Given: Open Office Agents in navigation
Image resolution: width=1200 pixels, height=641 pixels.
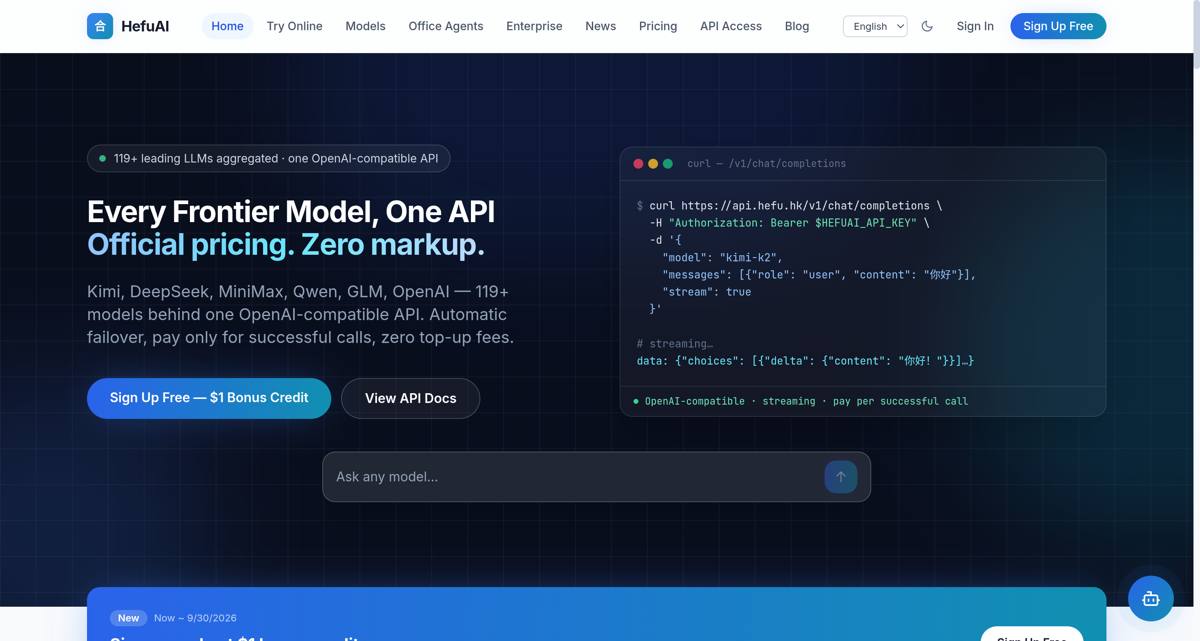Looking at the screenshot, I should 446,26.
